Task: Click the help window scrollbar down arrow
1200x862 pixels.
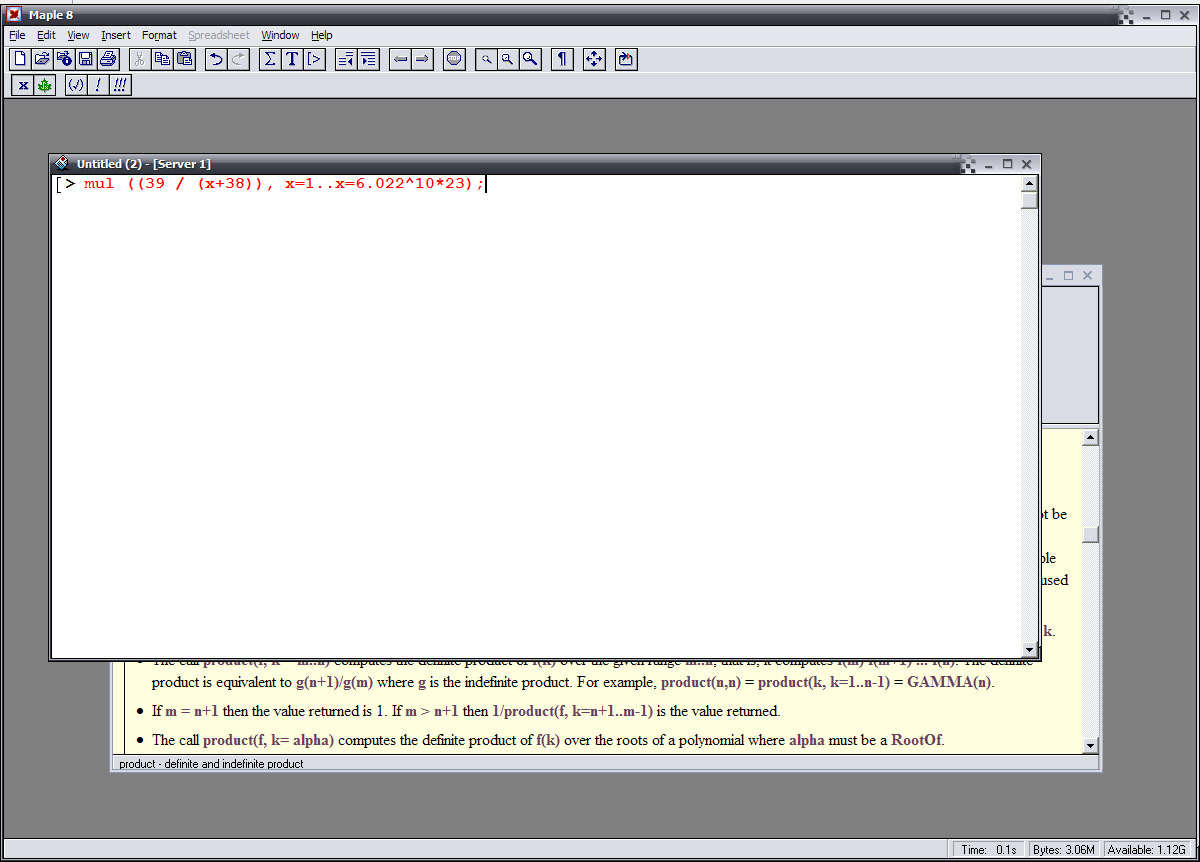Action: 1090,745
